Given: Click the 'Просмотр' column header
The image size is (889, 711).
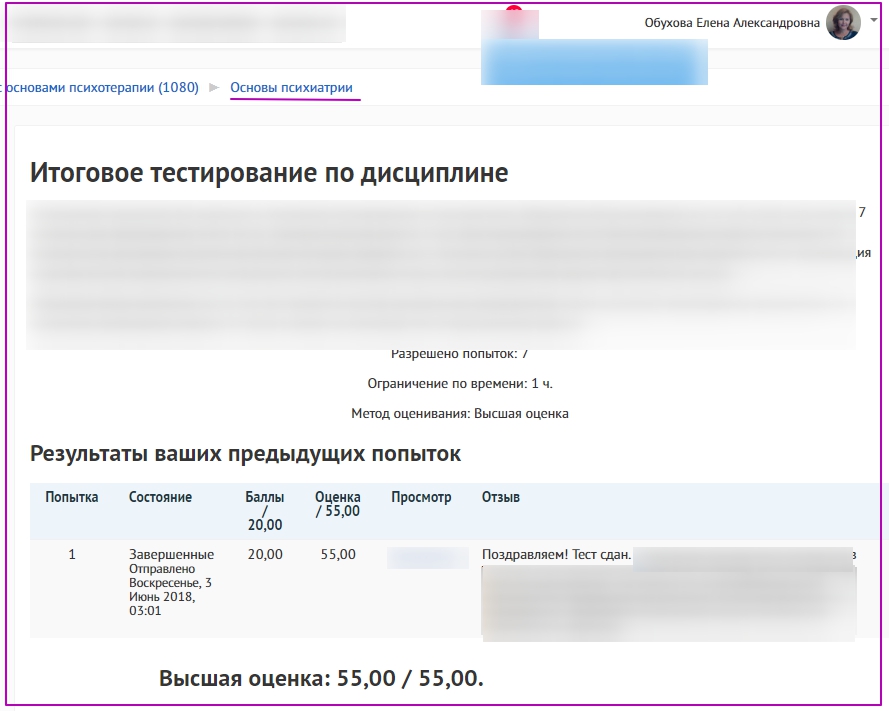Looking at the screenshot, I should (x=421, y=497).
